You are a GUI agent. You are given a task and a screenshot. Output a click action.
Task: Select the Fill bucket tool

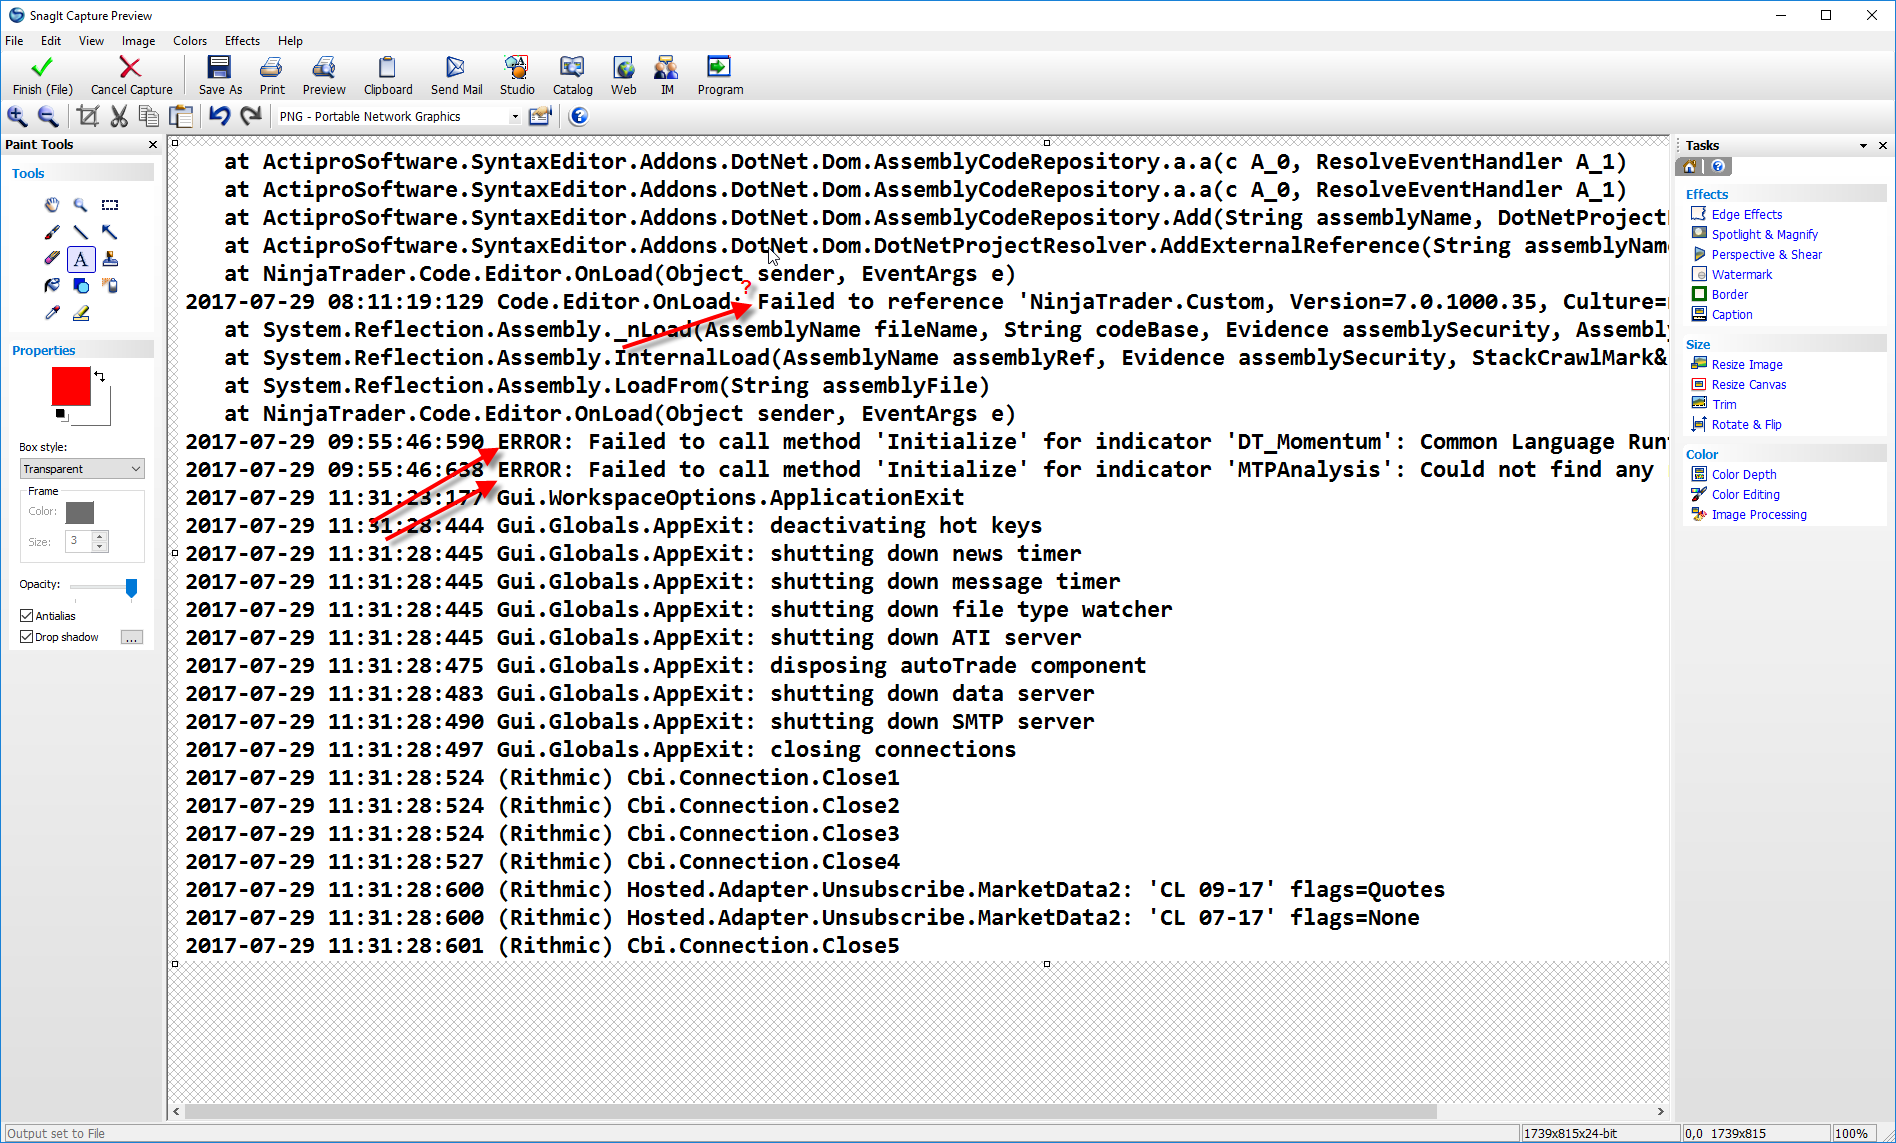52,286
